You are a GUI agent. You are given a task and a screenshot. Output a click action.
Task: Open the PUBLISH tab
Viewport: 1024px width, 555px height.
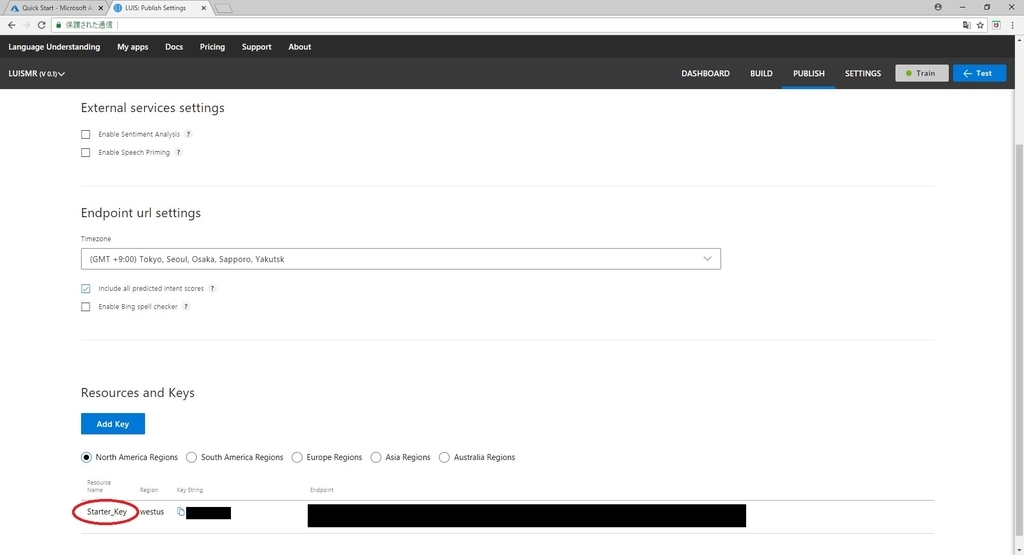coord(808,73)
